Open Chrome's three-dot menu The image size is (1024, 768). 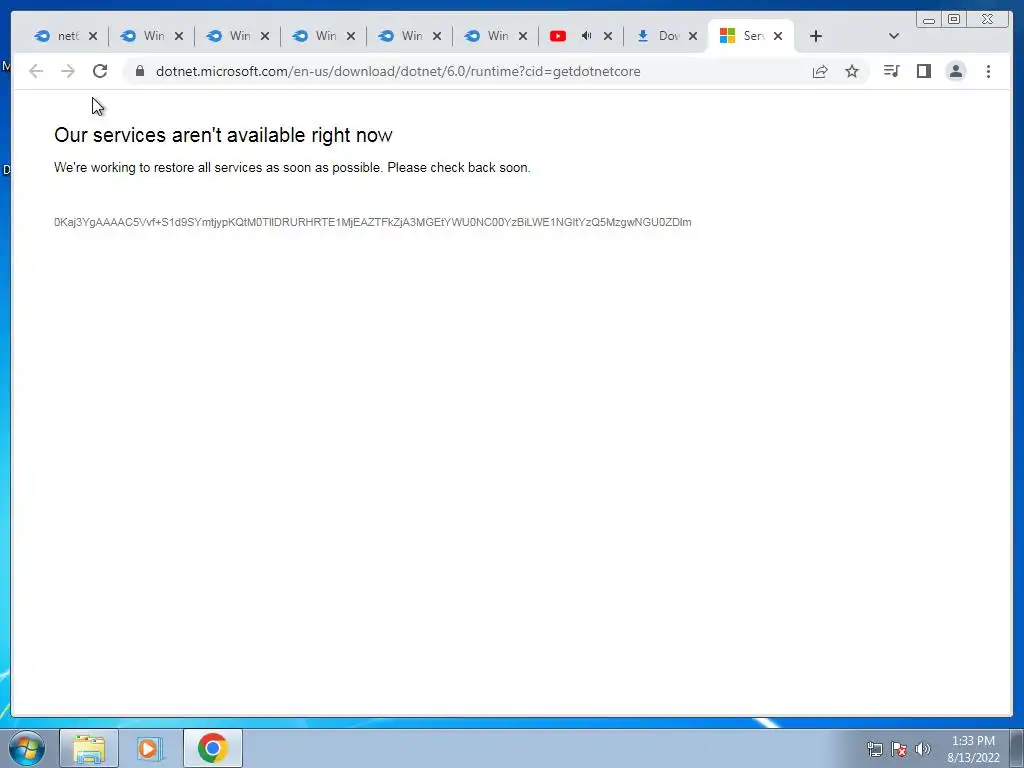click(x=988, y=71)
